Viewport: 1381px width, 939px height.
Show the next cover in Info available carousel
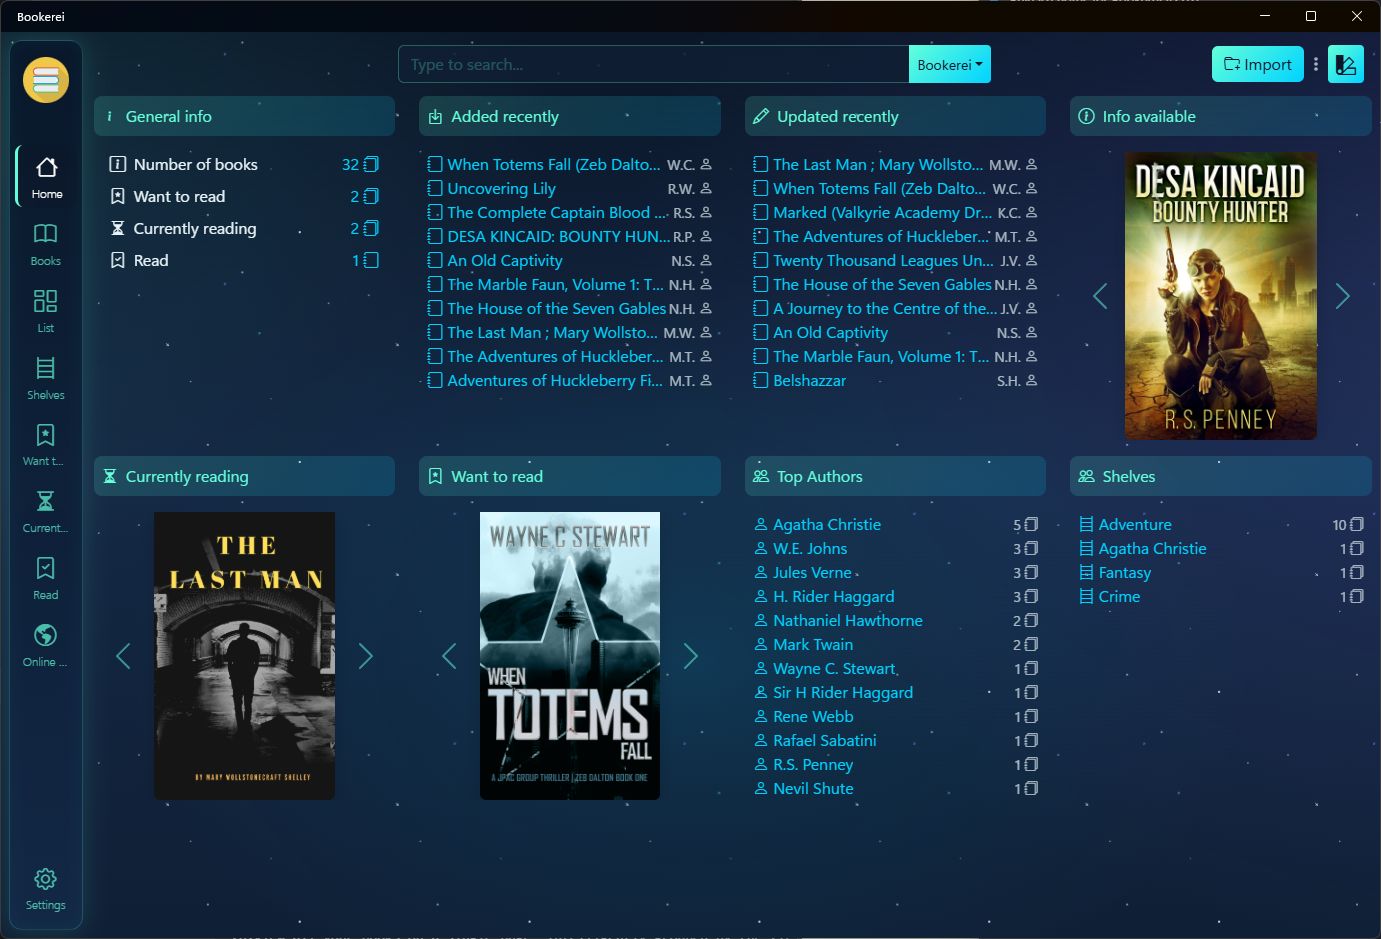pos(1342,296)
